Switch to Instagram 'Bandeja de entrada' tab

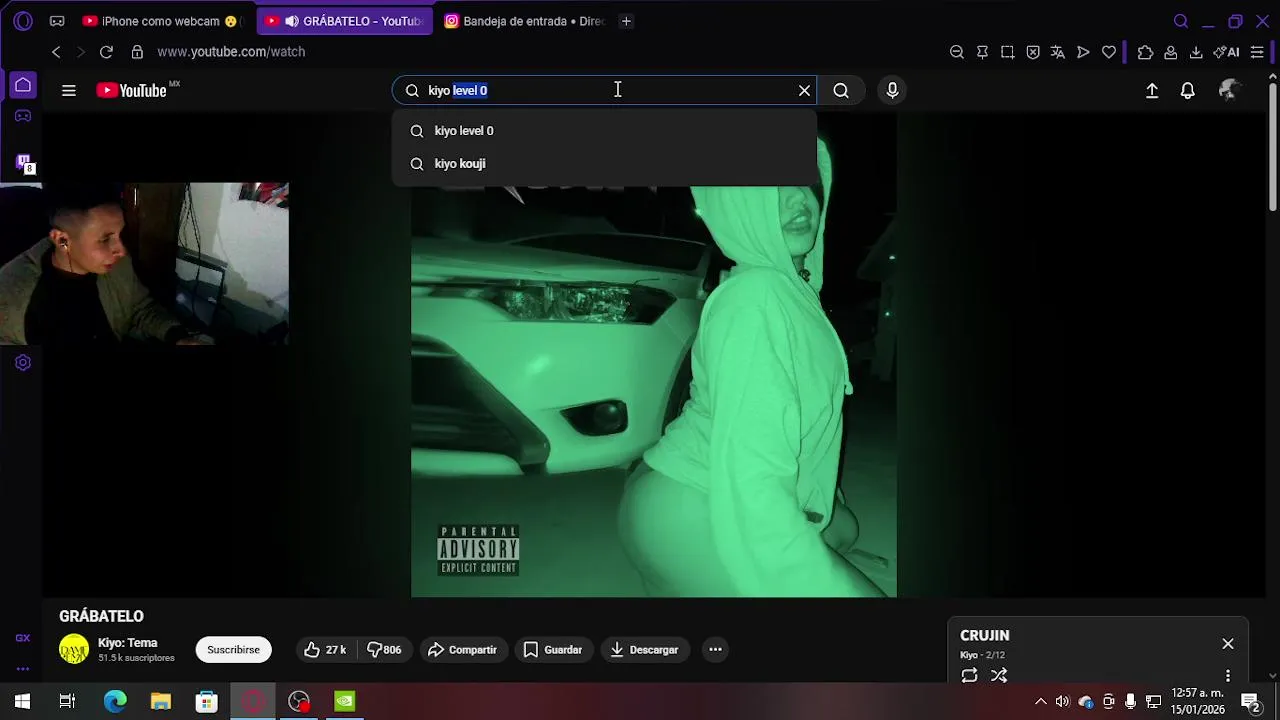(x=524, y=21)
